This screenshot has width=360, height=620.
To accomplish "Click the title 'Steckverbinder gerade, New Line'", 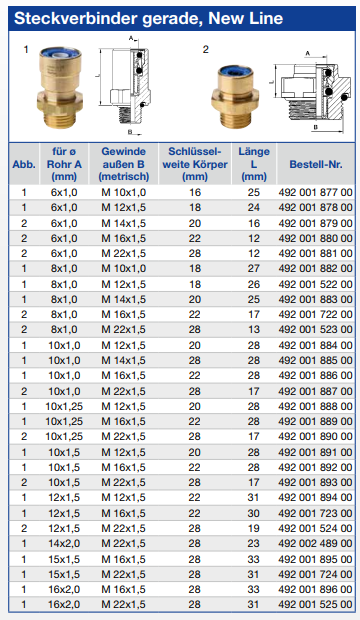I will click(x=148, y=18).
